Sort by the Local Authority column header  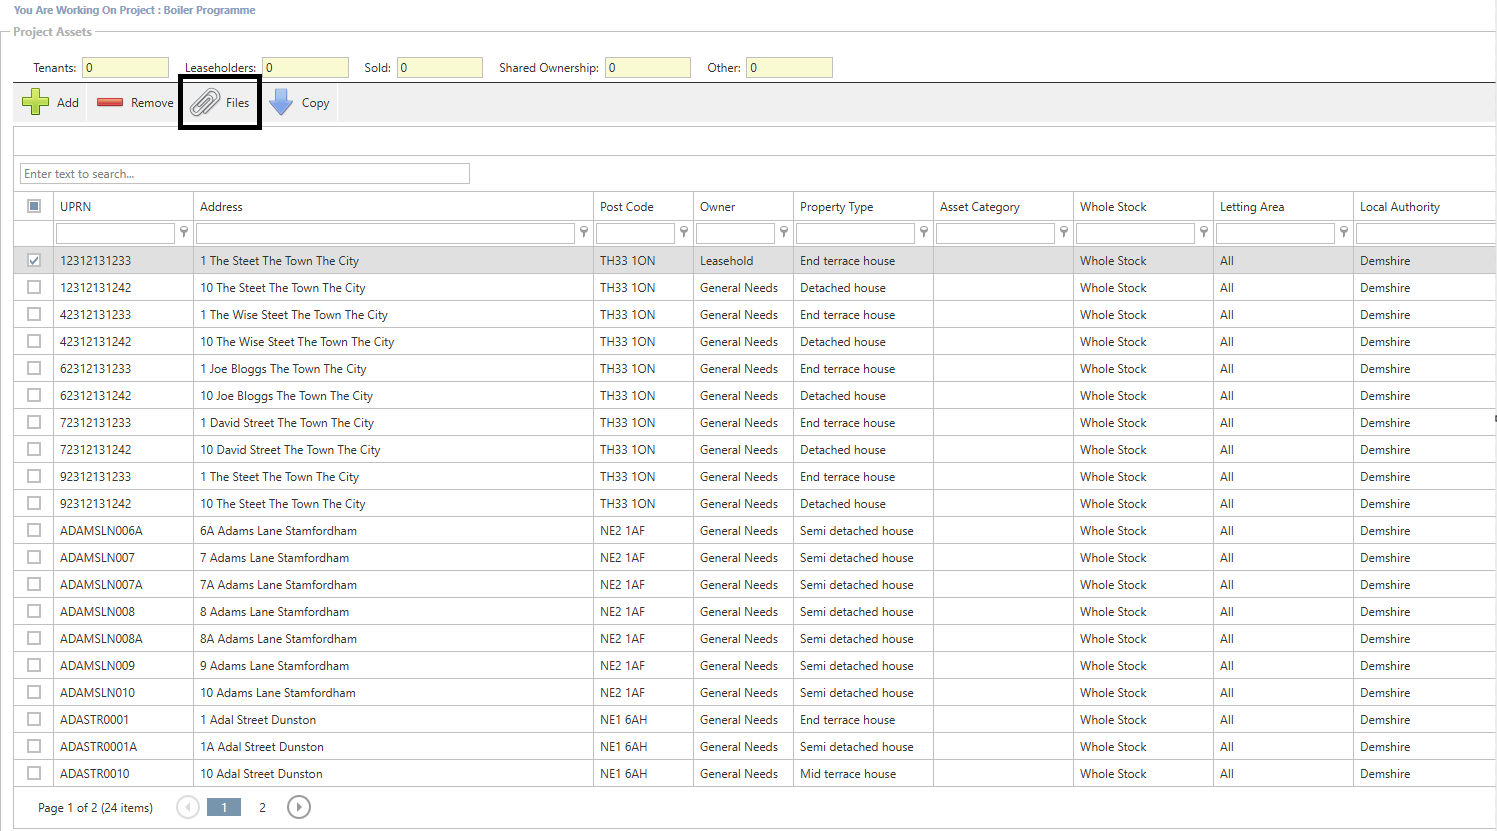tap(1399, 207)
